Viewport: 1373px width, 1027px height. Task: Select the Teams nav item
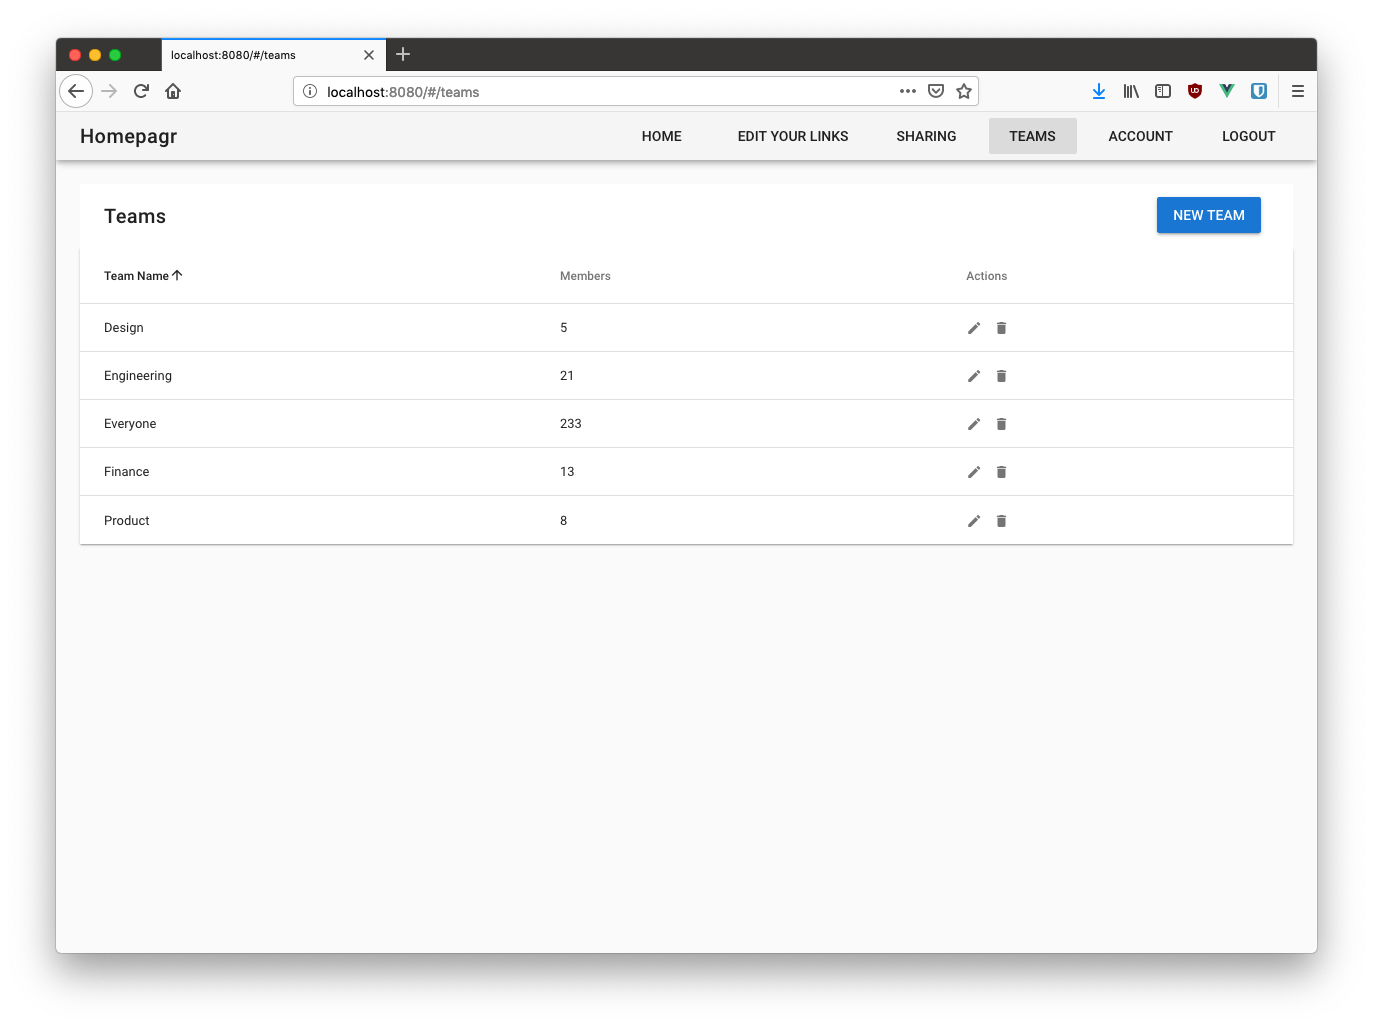coord(1033,136)
